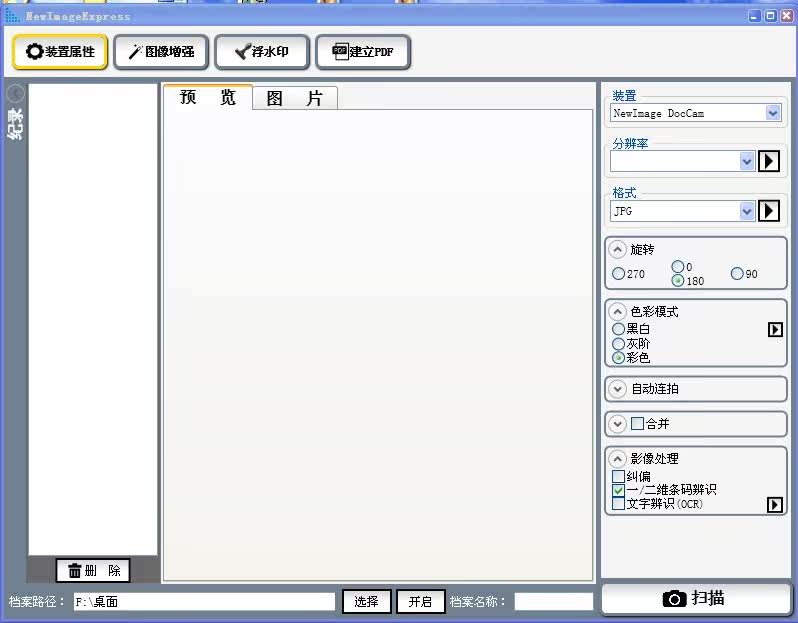The height and width of the screenshot is (623, 798).
Task: Select the 0 rotation radio button
Action: point(677,266)
